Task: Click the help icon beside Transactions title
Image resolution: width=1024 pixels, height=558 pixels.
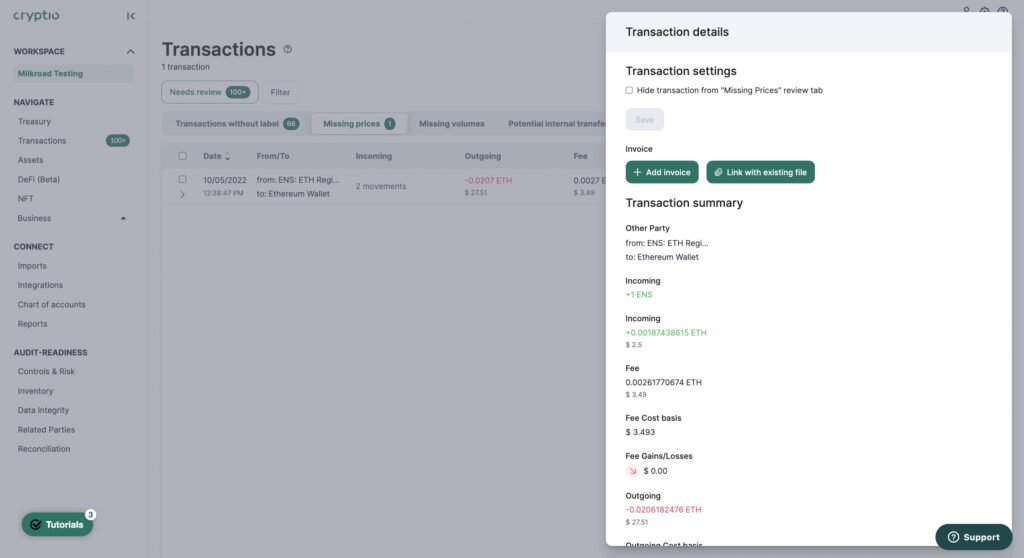Action: pos(288,49)
